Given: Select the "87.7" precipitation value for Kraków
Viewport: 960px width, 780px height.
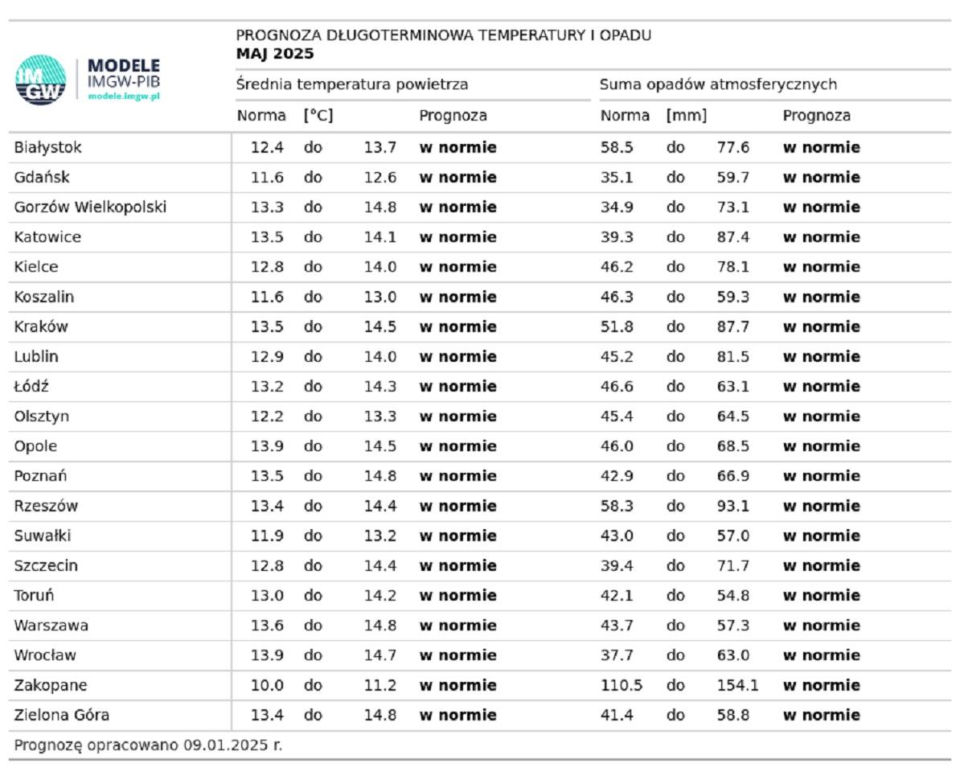Looking at the screenshot, I should 733,327.
